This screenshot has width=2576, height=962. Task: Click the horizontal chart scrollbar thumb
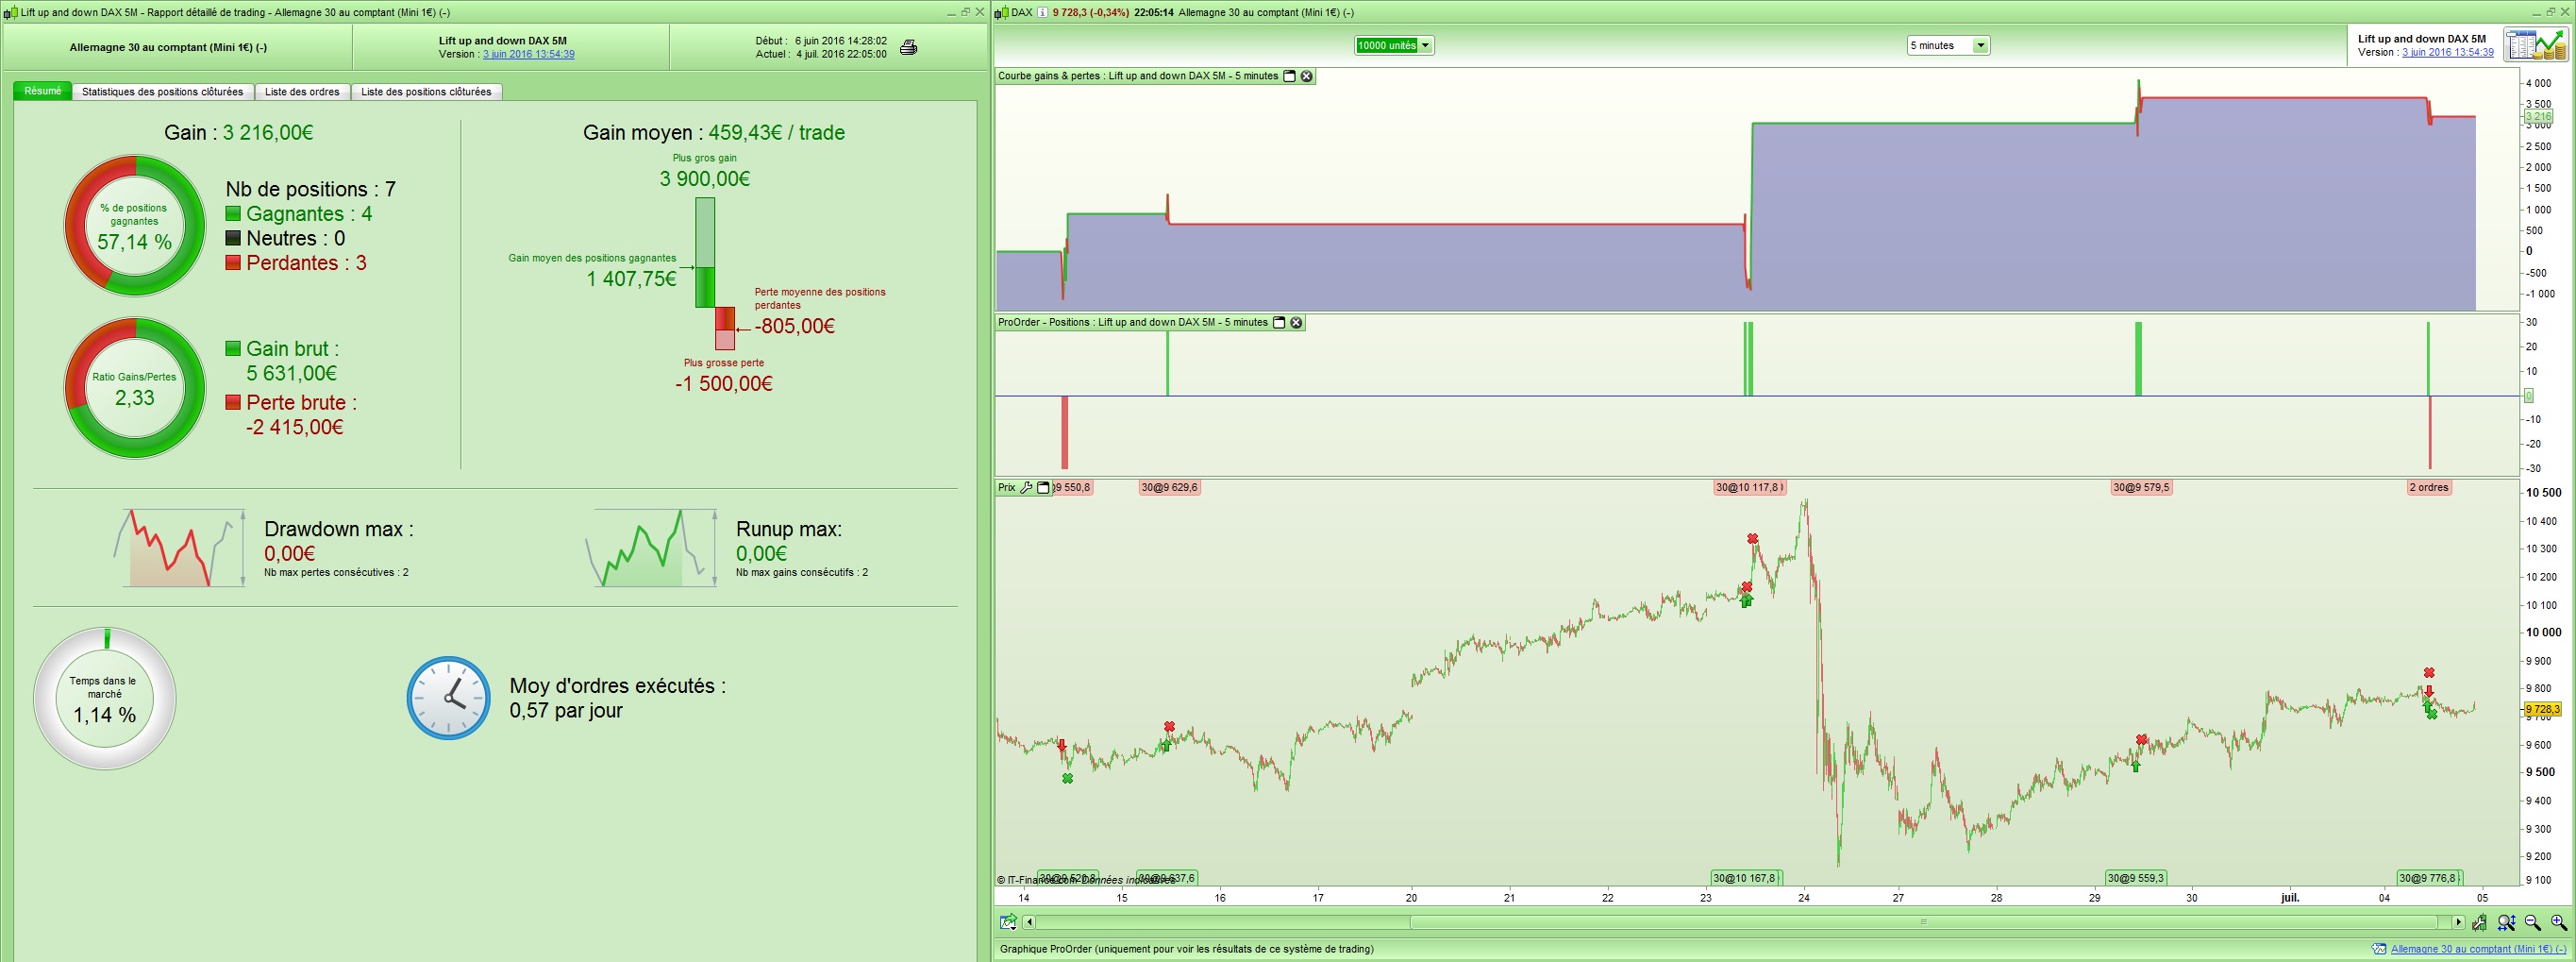1924,922
